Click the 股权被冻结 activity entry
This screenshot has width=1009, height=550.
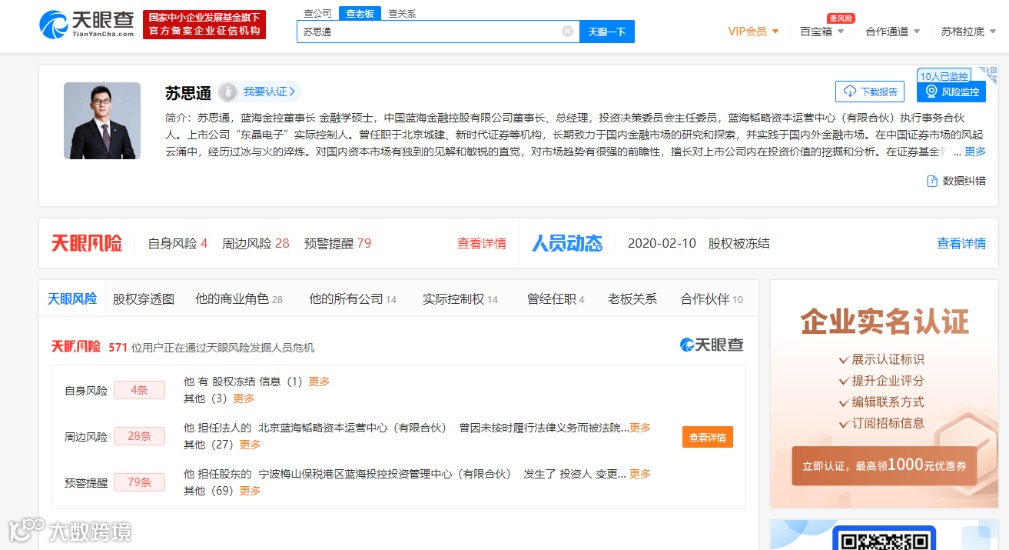pos(739,243)
